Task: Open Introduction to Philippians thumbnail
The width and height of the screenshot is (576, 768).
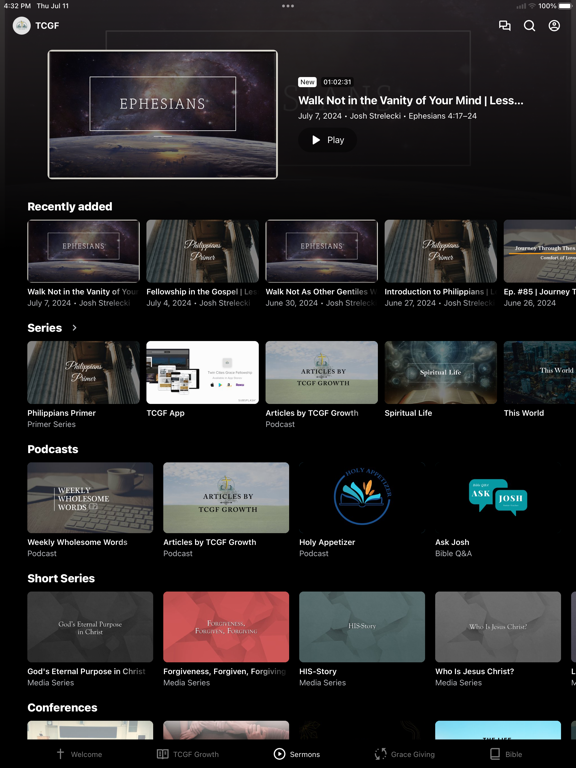Action: [x=440, y=251]
